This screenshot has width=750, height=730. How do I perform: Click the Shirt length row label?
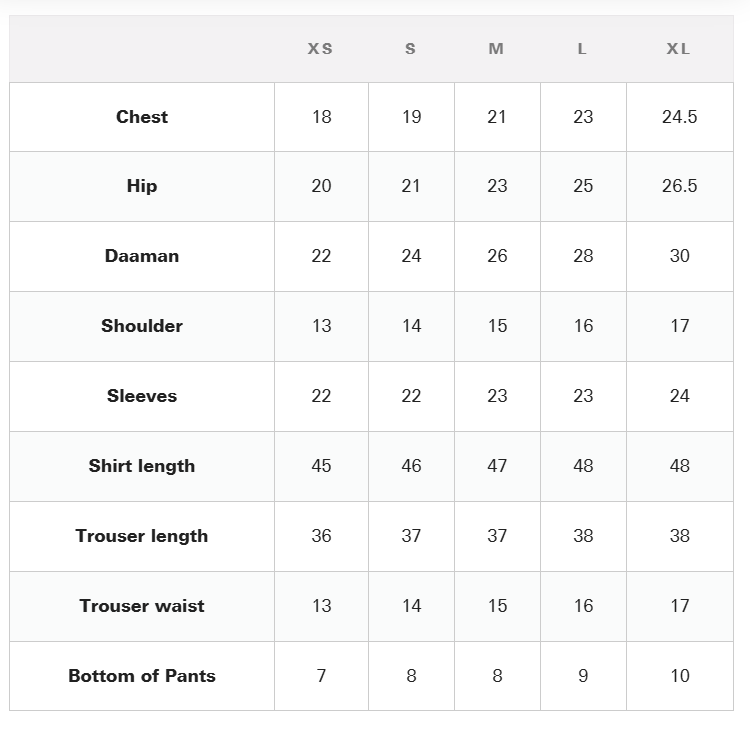142,466
